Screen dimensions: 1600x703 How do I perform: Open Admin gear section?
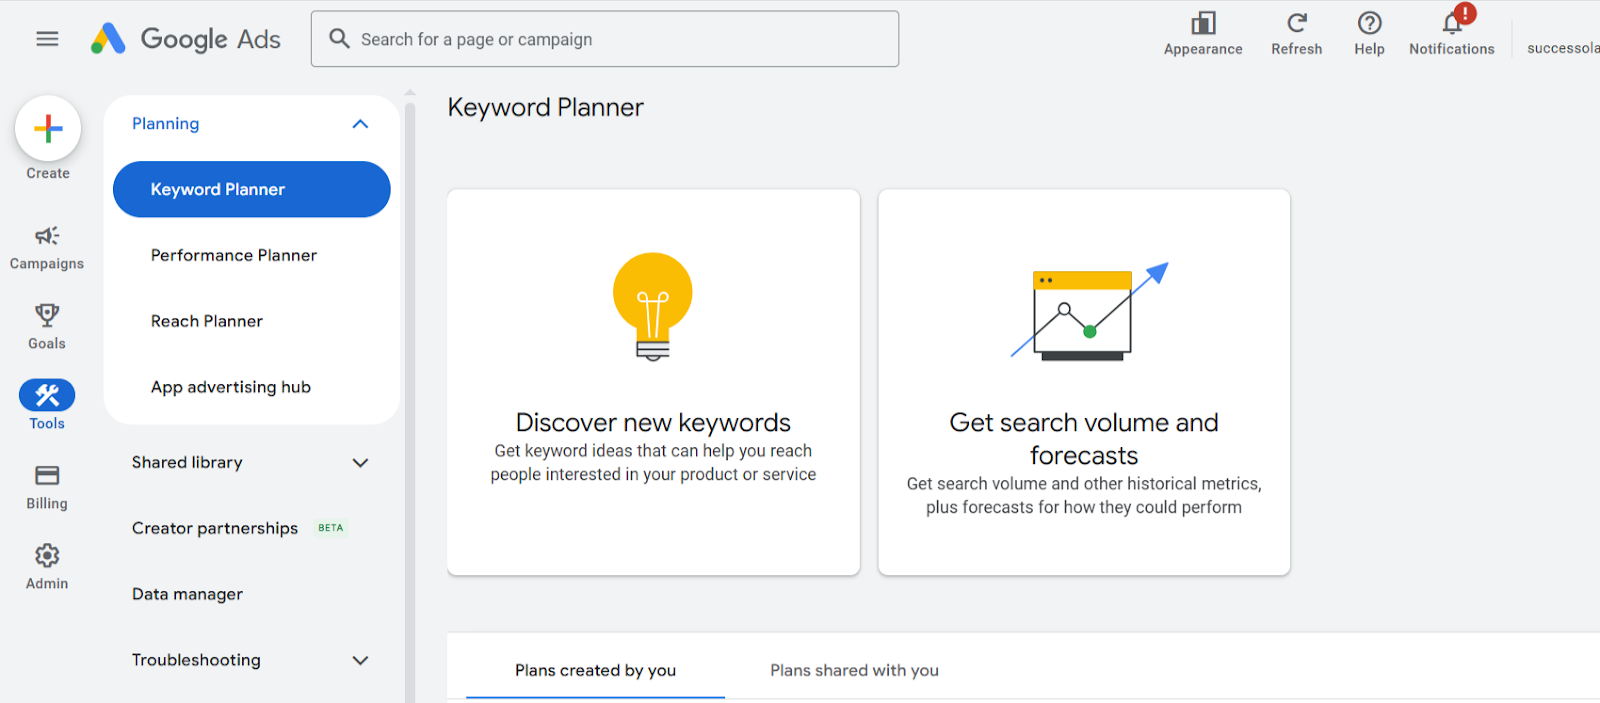pos(47,567)
